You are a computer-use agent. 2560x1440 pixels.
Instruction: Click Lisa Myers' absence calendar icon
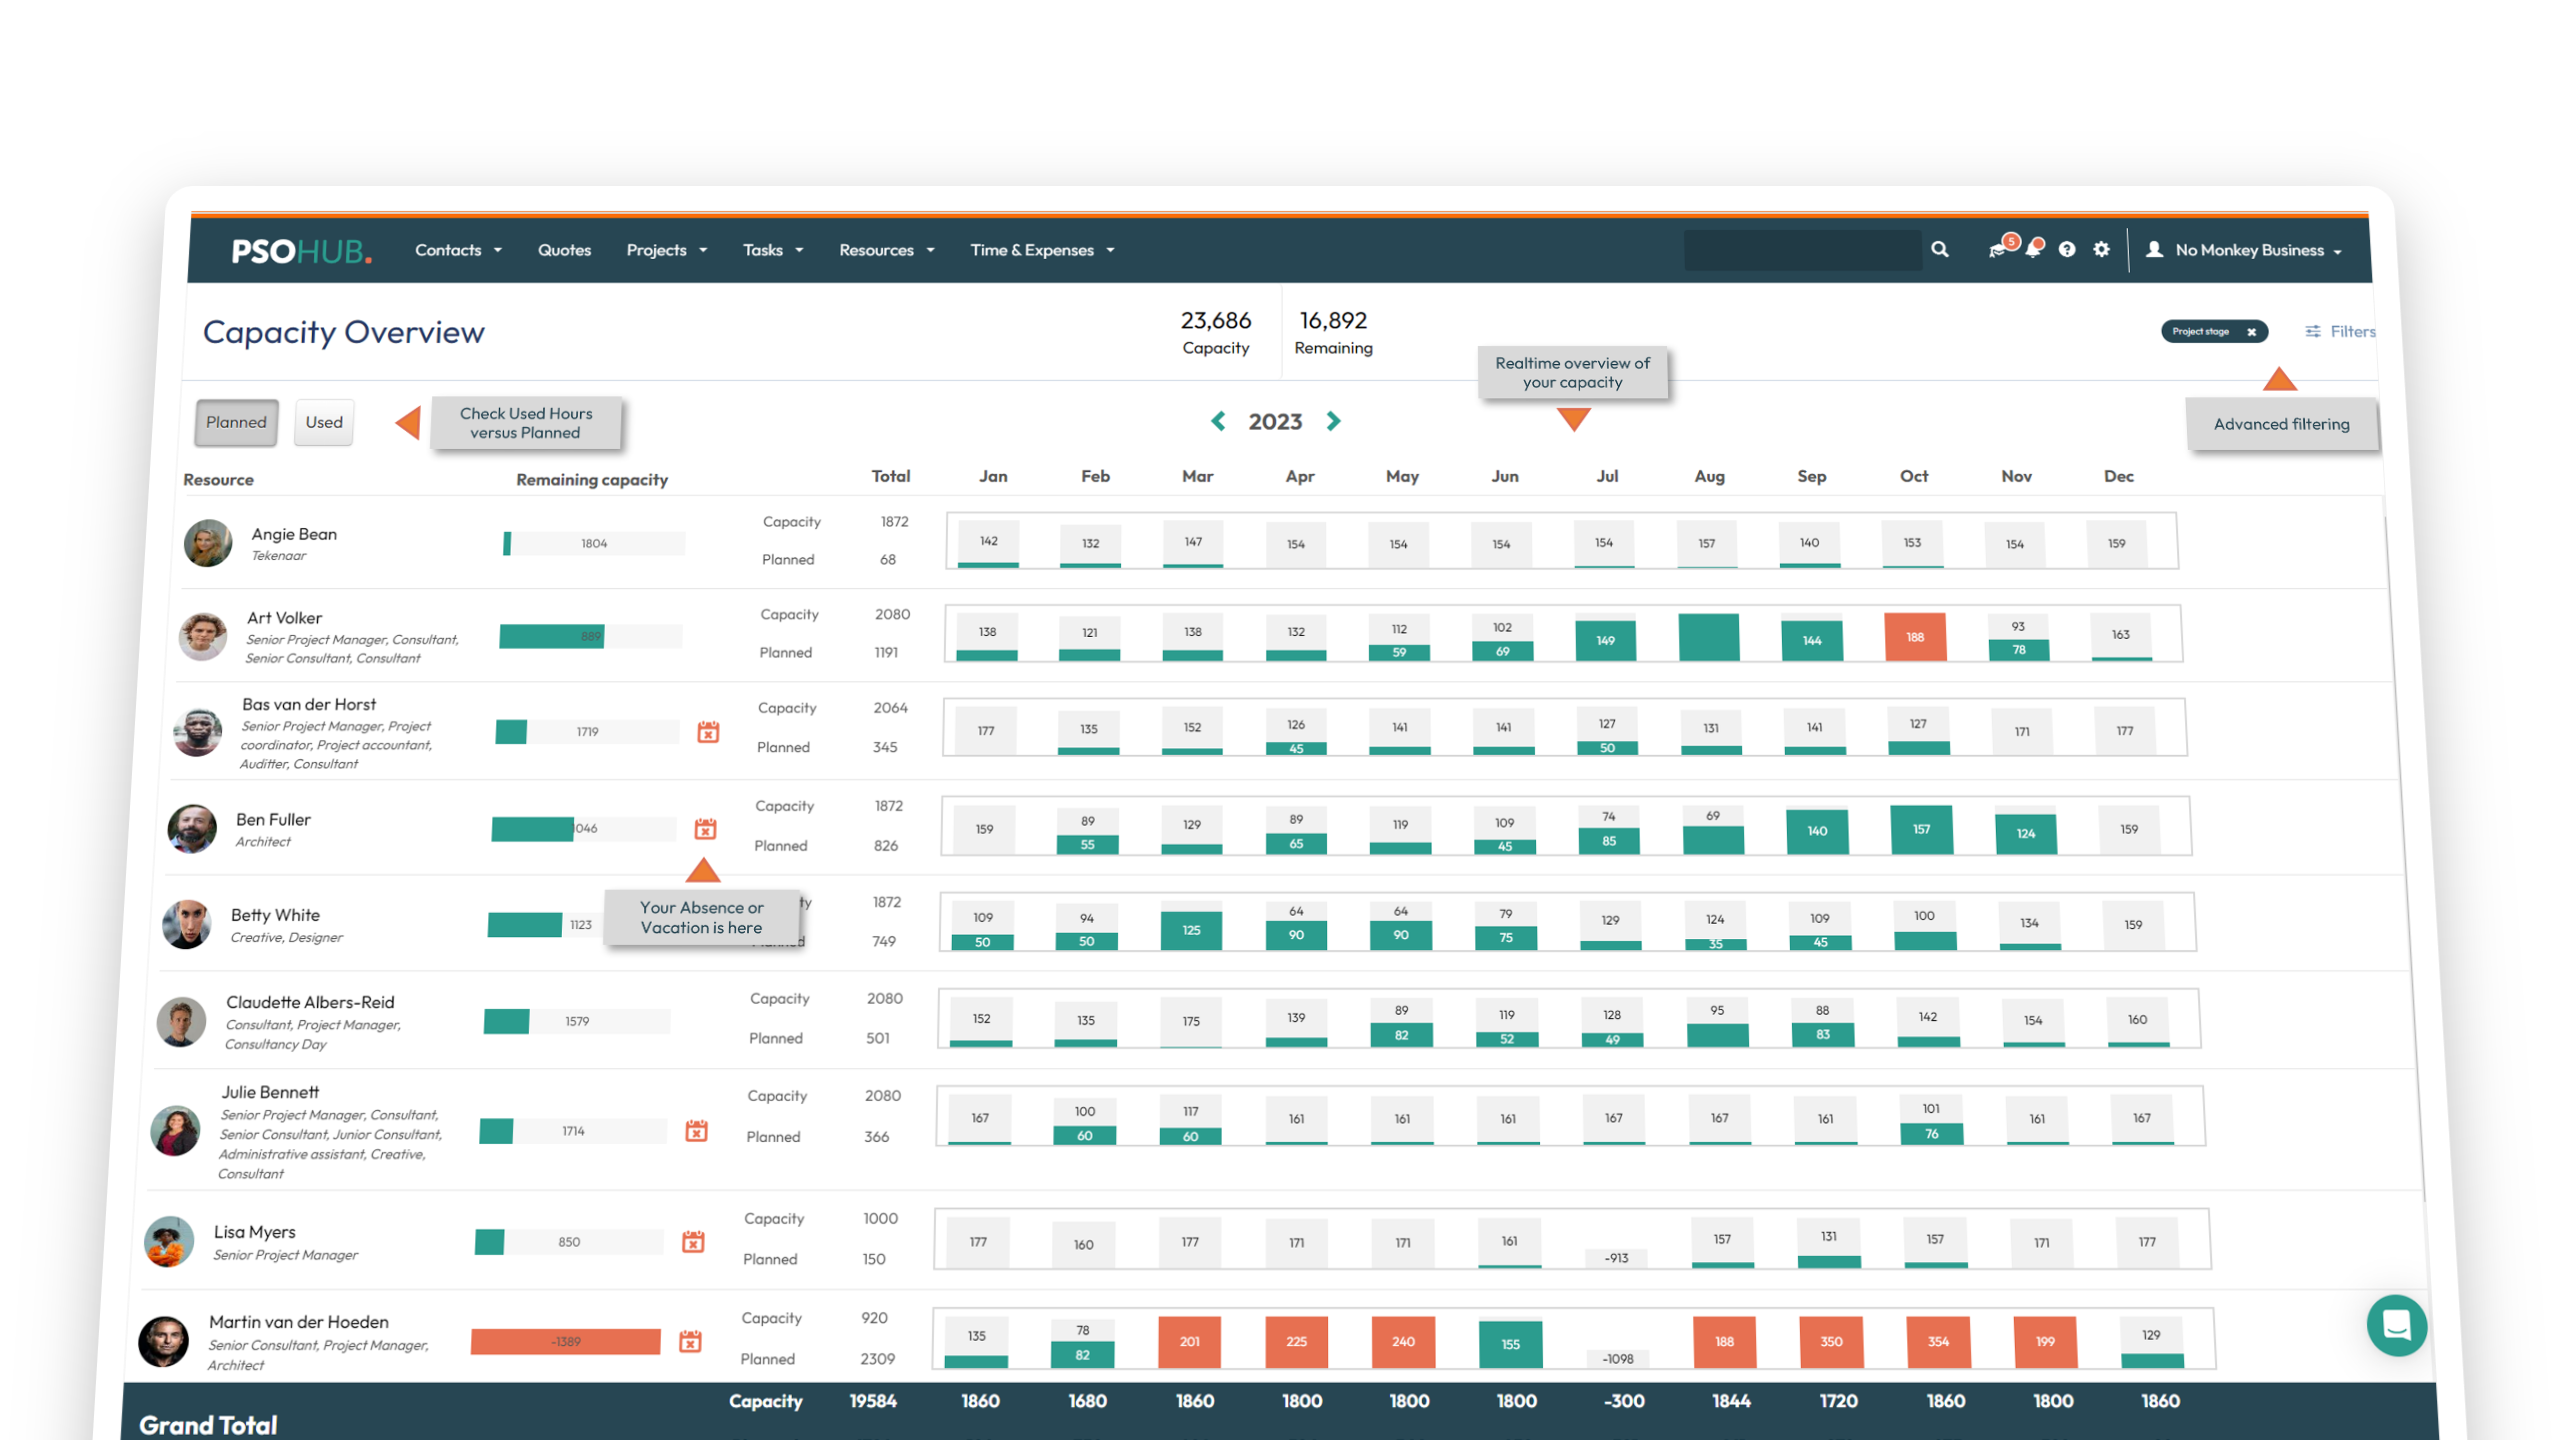tap(693, 1242)
